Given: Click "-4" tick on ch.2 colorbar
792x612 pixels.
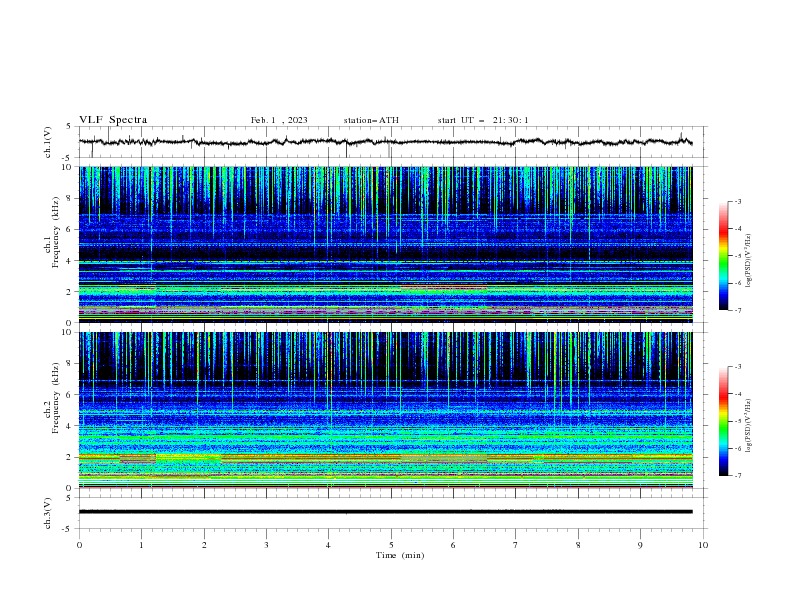Looking at the screenshot, I should coord(737,394).
